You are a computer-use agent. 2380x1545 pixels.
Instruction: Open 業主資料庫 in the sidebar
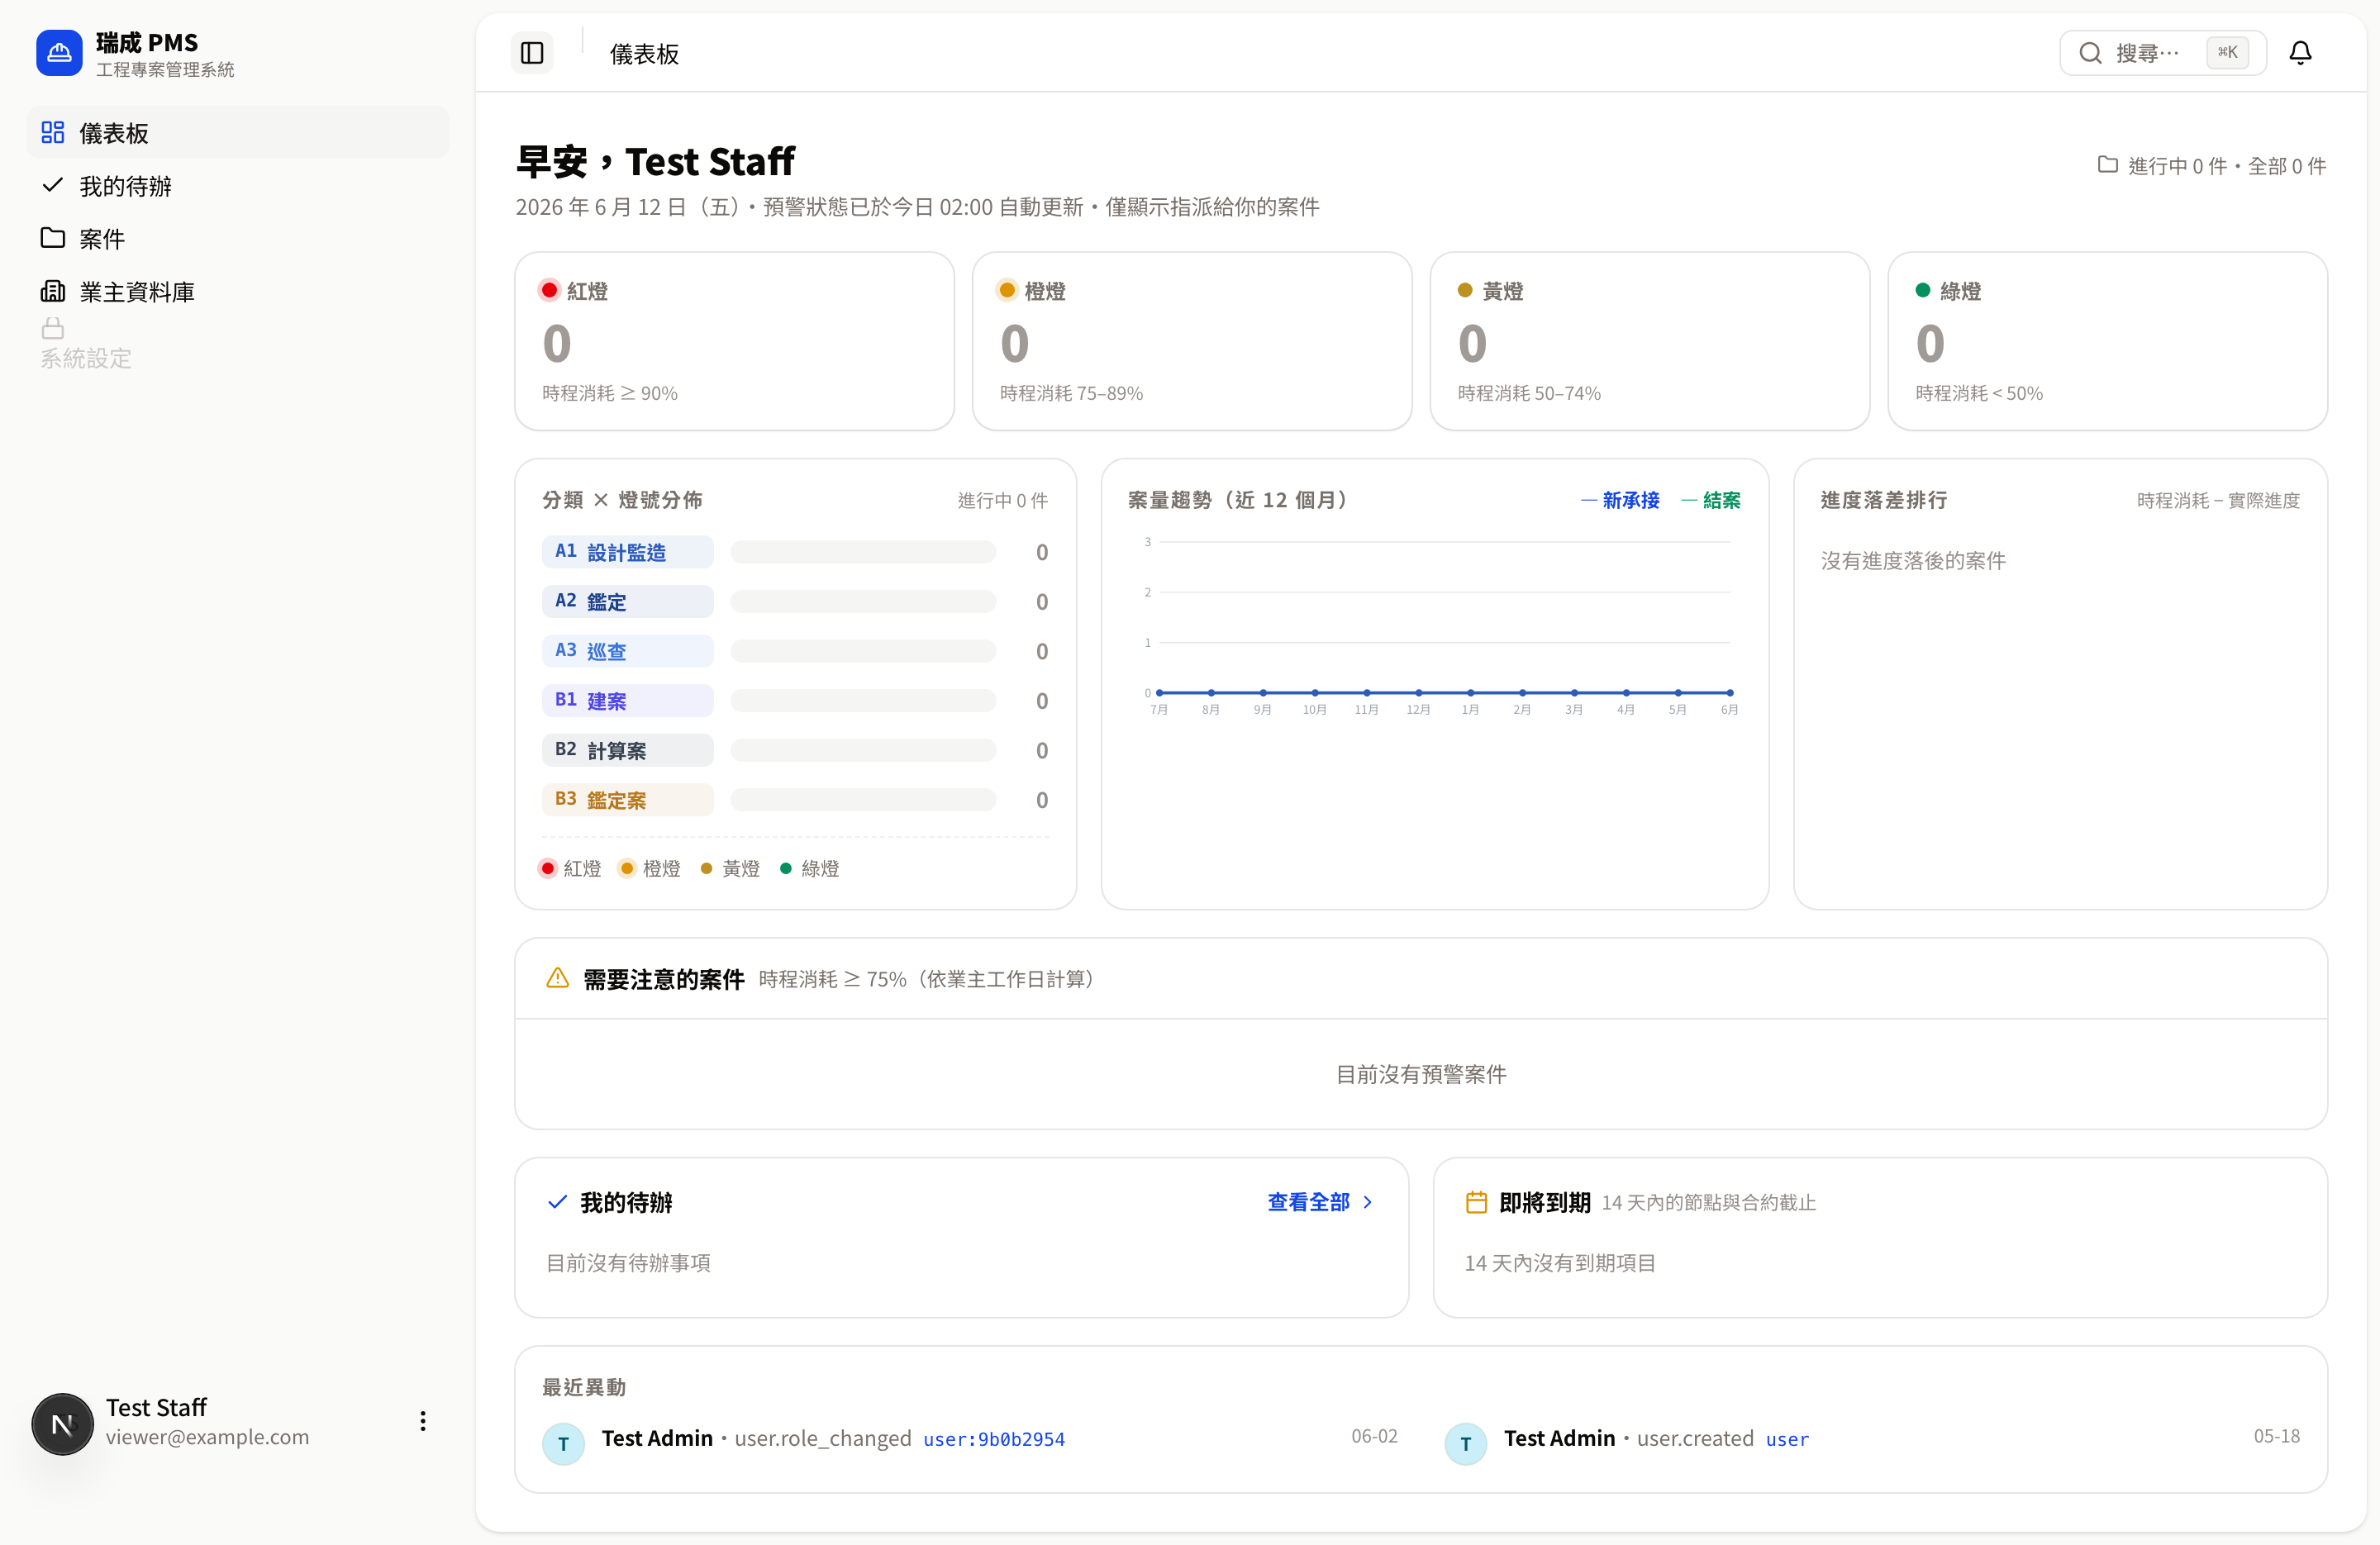238,291
